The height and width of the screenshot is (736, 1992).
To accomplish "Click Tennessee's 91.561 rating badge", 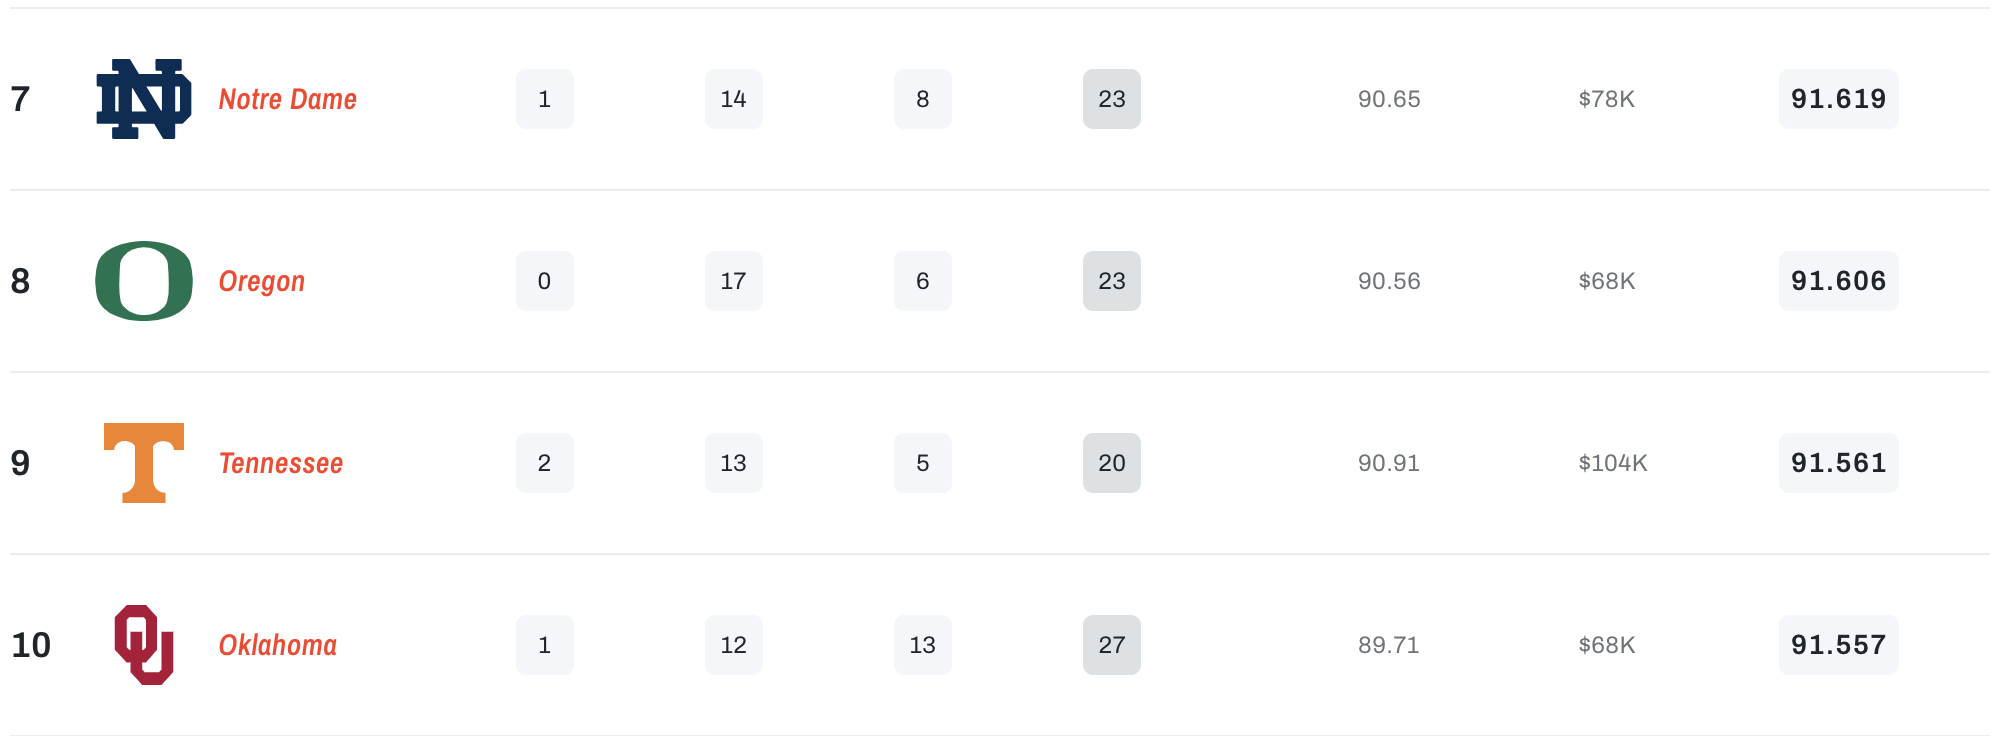I will point(1838,463).
